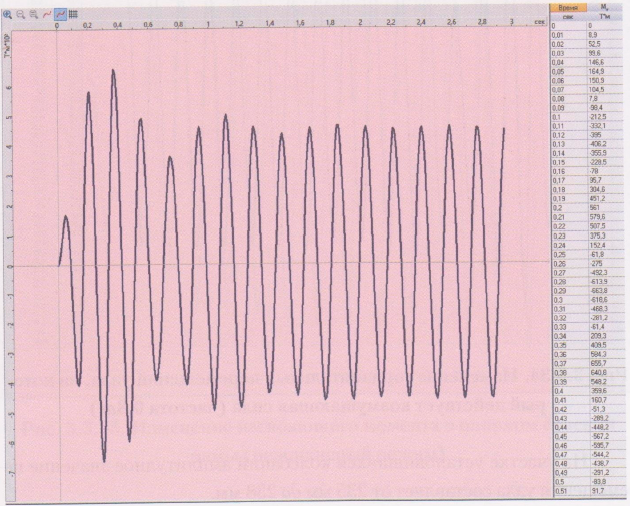The width and height of the screenshot is (630, 506).
Task: Select the time cell '0,23'
Action: (568, 236)
